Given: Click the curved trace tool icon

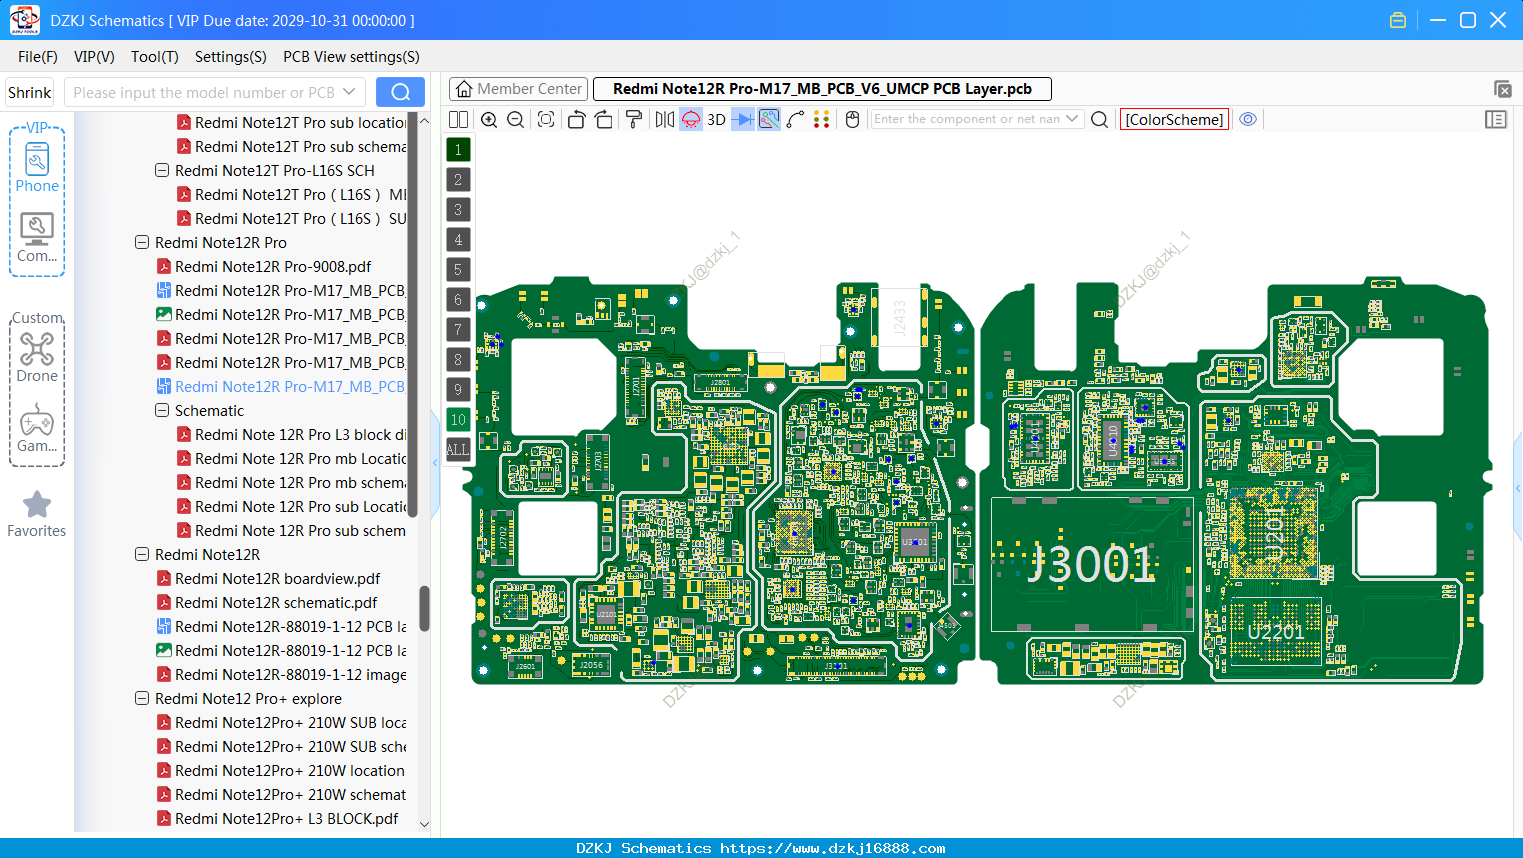Looking at the screenshot, I should coord(795,119).
